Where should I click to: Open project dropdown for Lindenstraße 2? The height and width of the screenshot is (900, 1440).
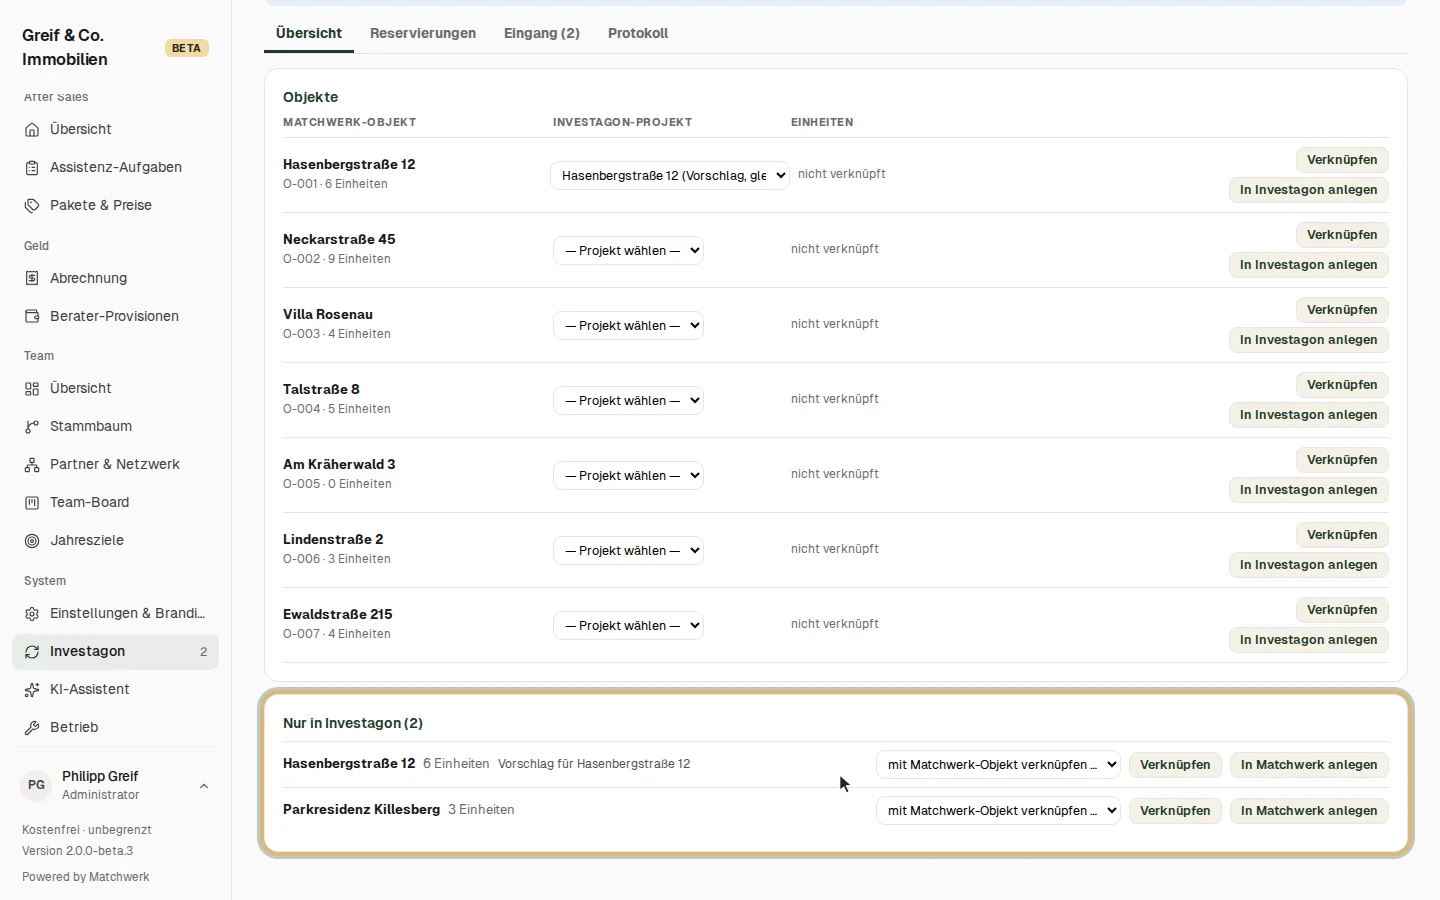628,550
